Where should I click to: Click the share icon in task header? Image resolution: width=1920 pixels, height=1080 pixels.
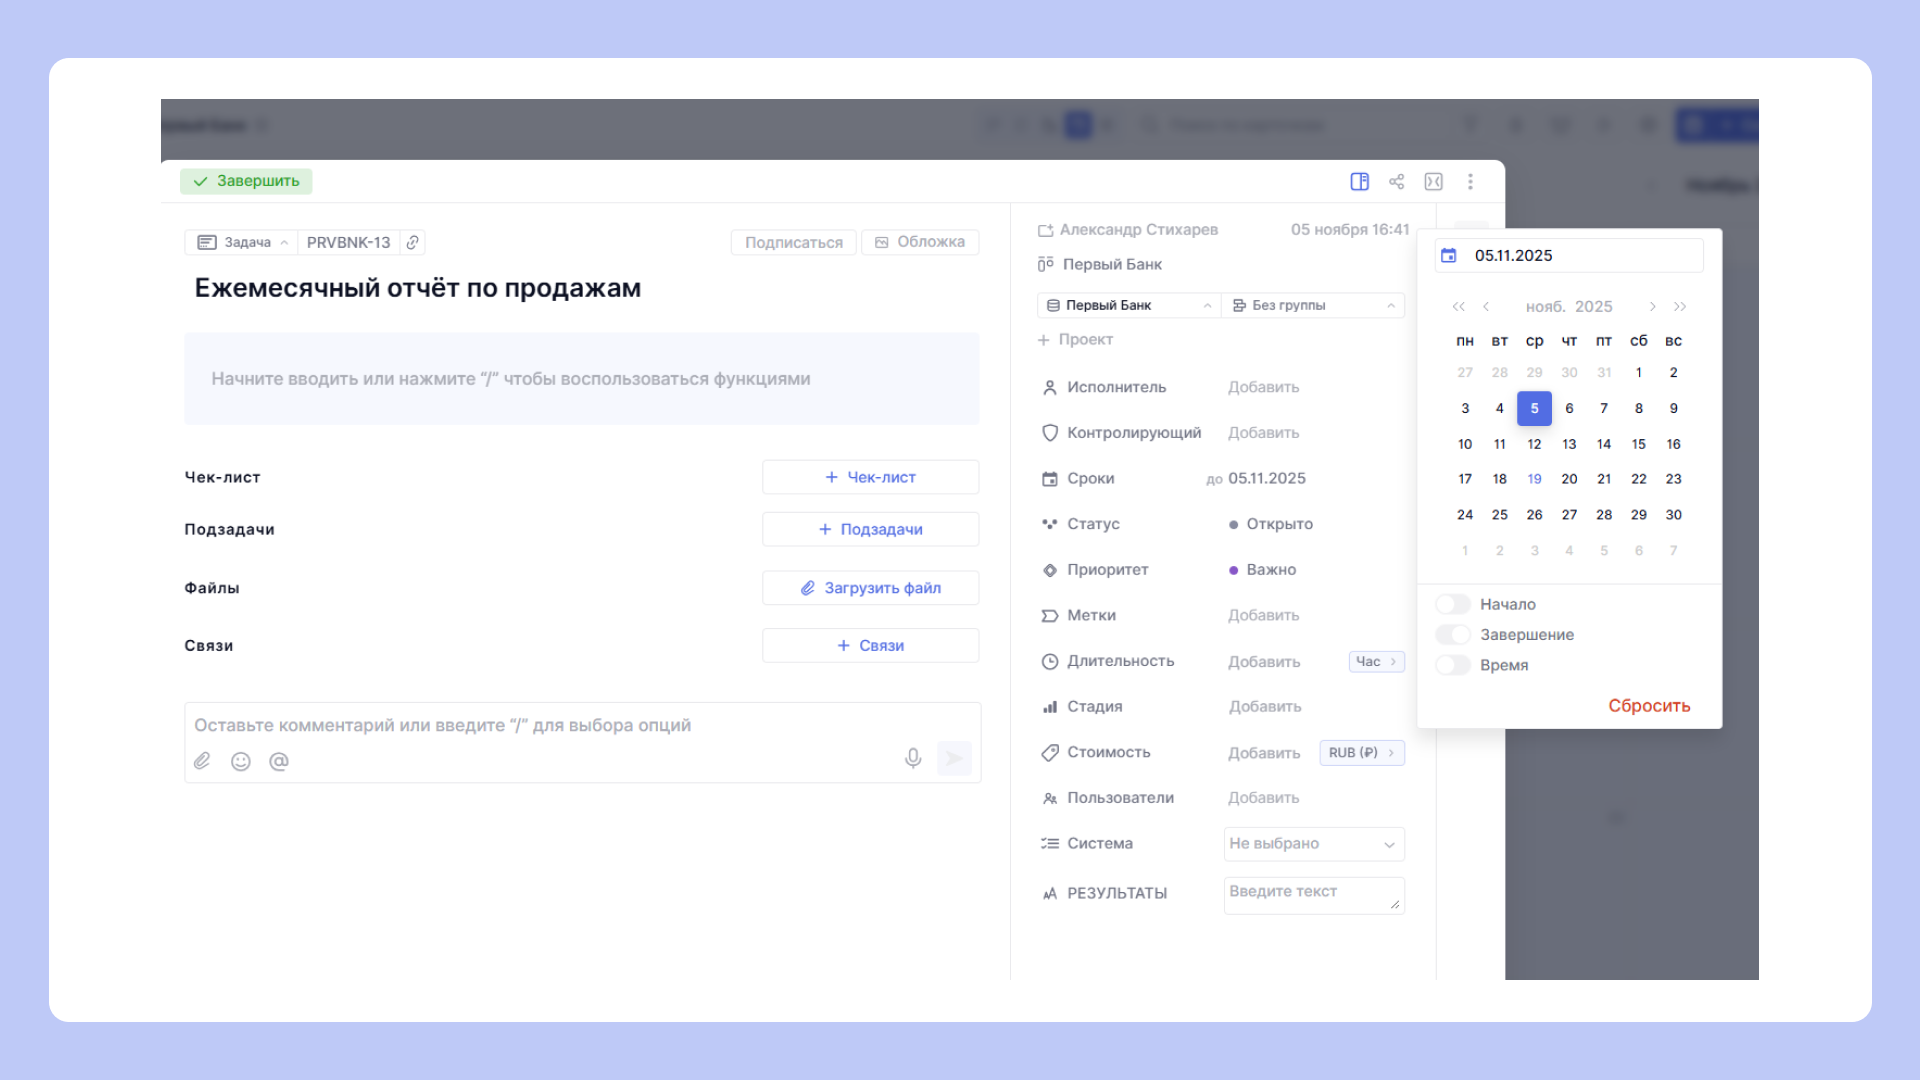[1396, 181]
